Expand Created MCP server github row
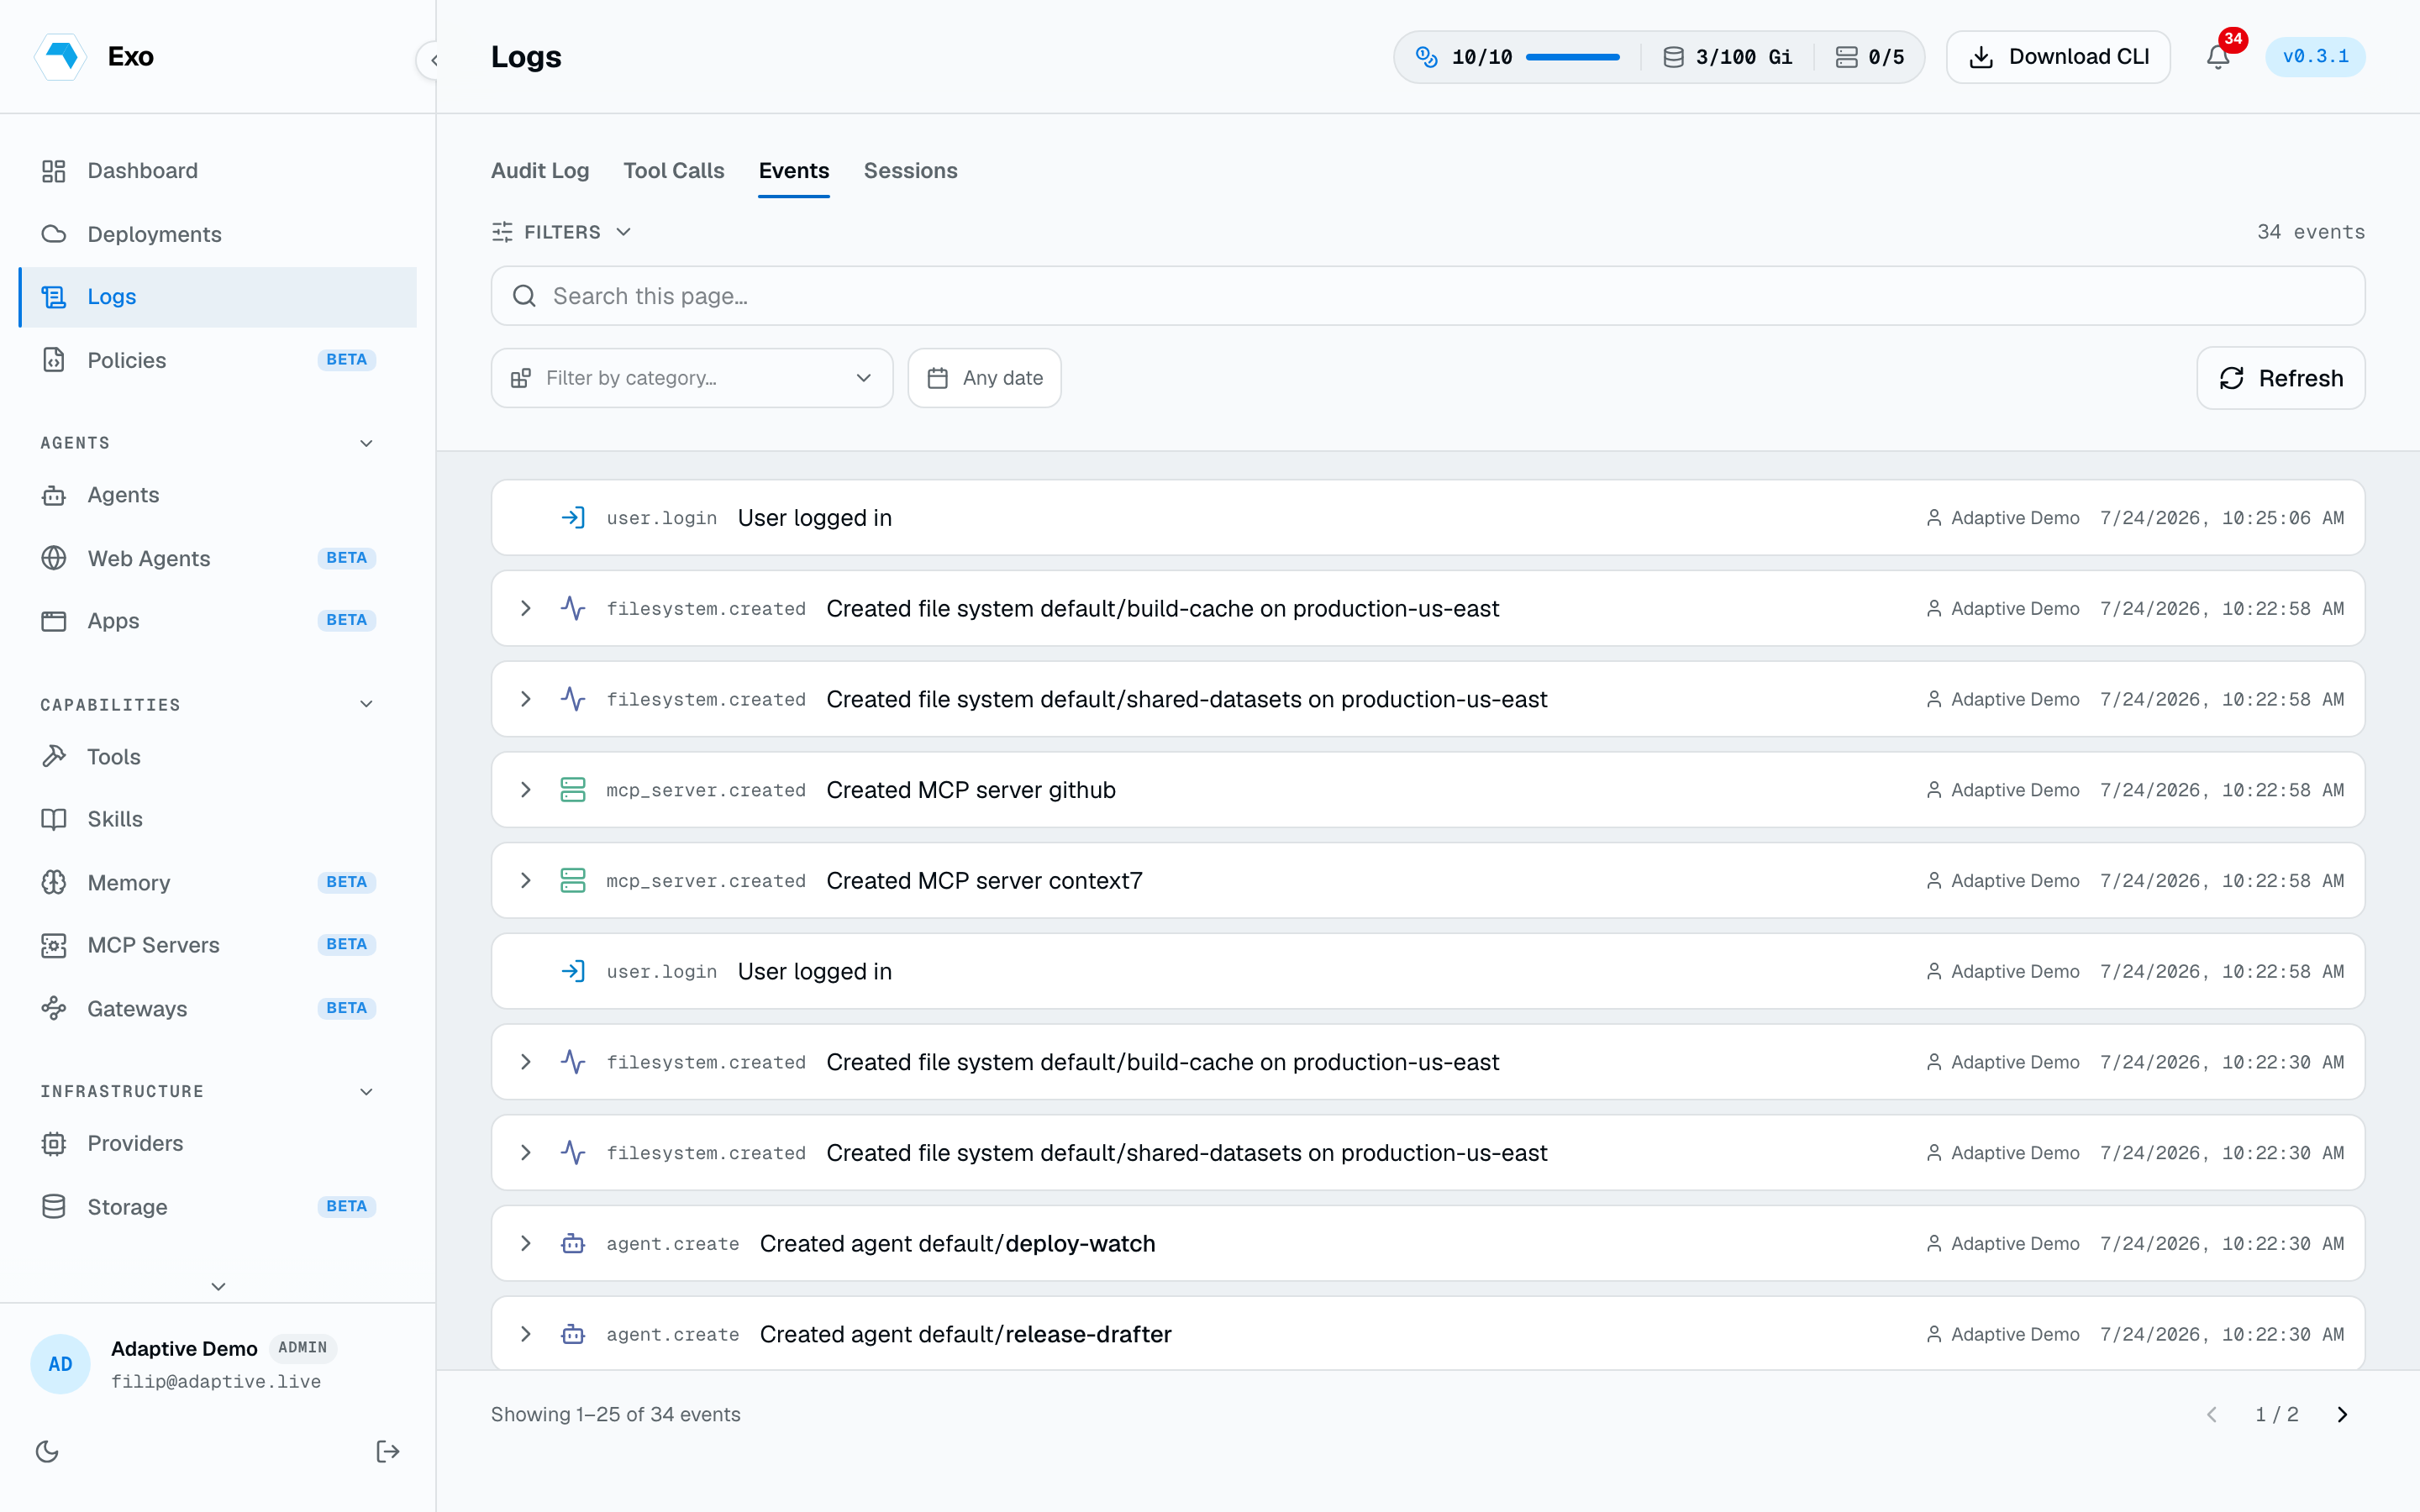The image size is (2420, 1512). tap(526, 790)
